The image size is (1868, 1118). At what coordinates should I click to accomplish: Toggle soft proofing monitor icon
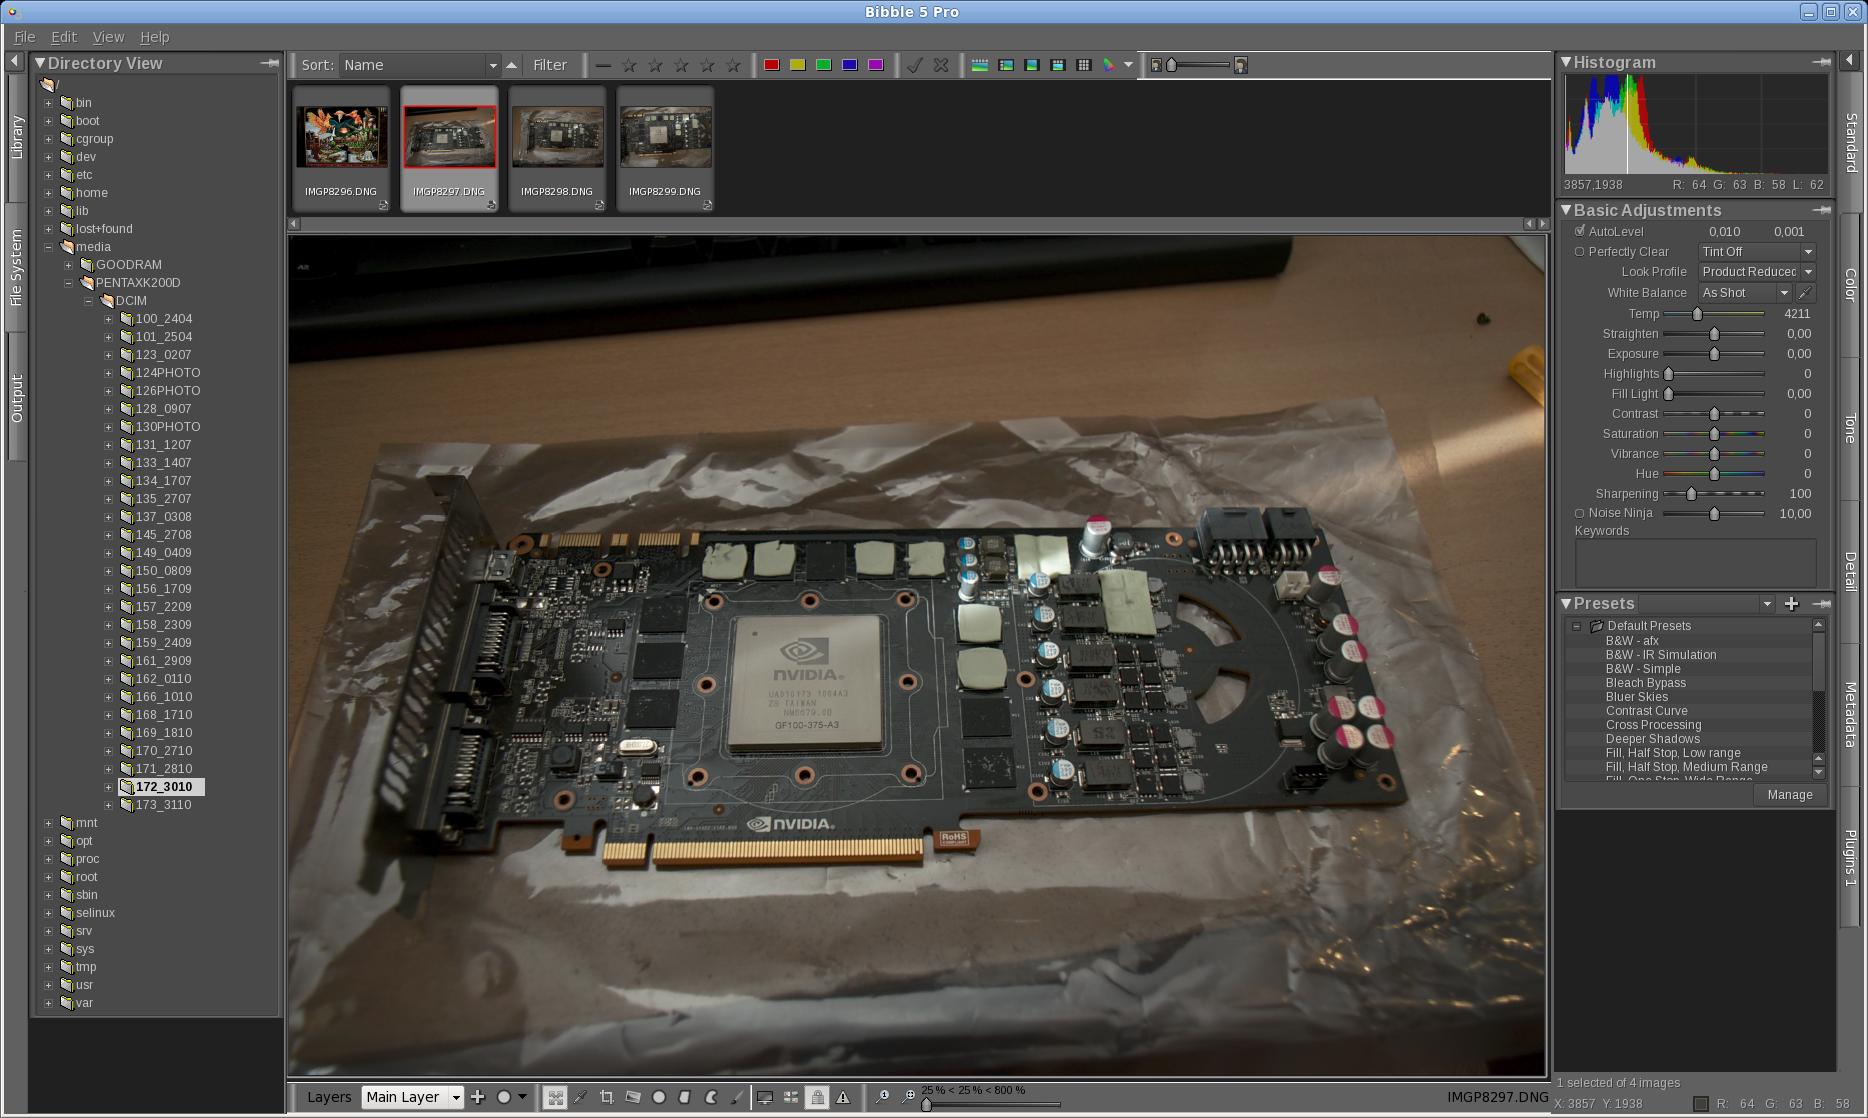click(x=765, y=1097)
